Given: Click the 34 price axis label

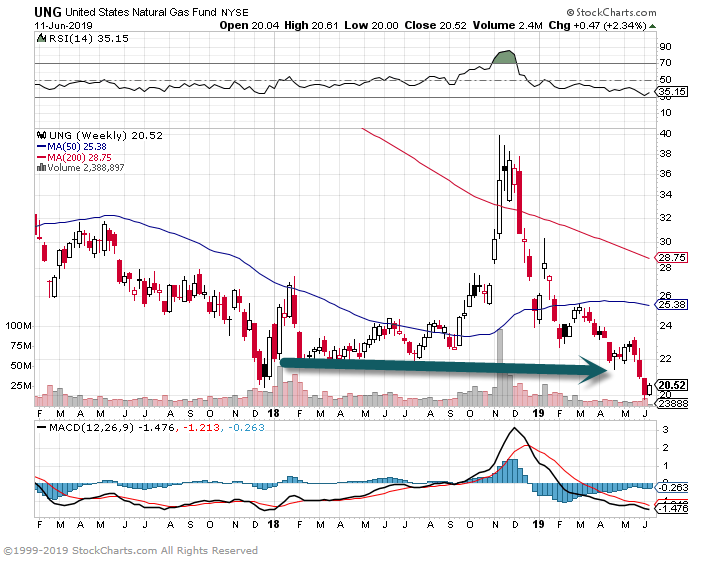Looking at the screenshot, I should (665, 195).
